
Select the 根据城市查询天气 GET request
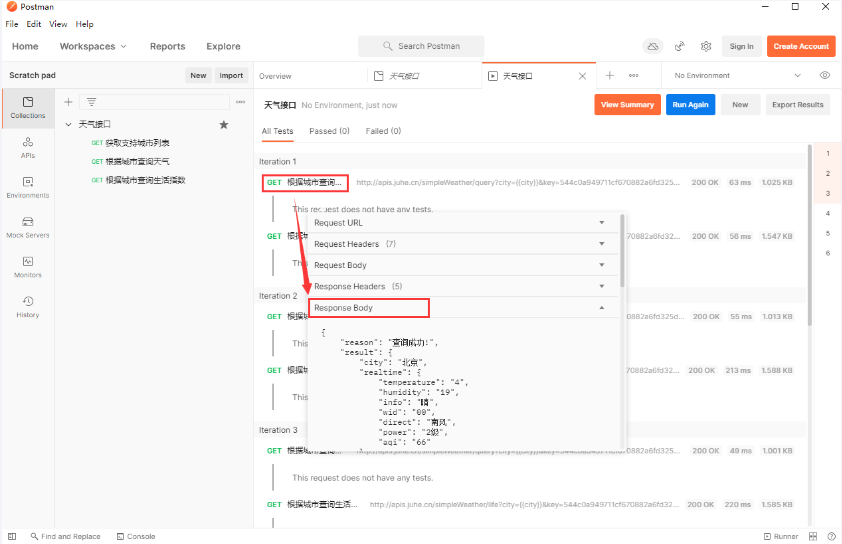[130, 161]
